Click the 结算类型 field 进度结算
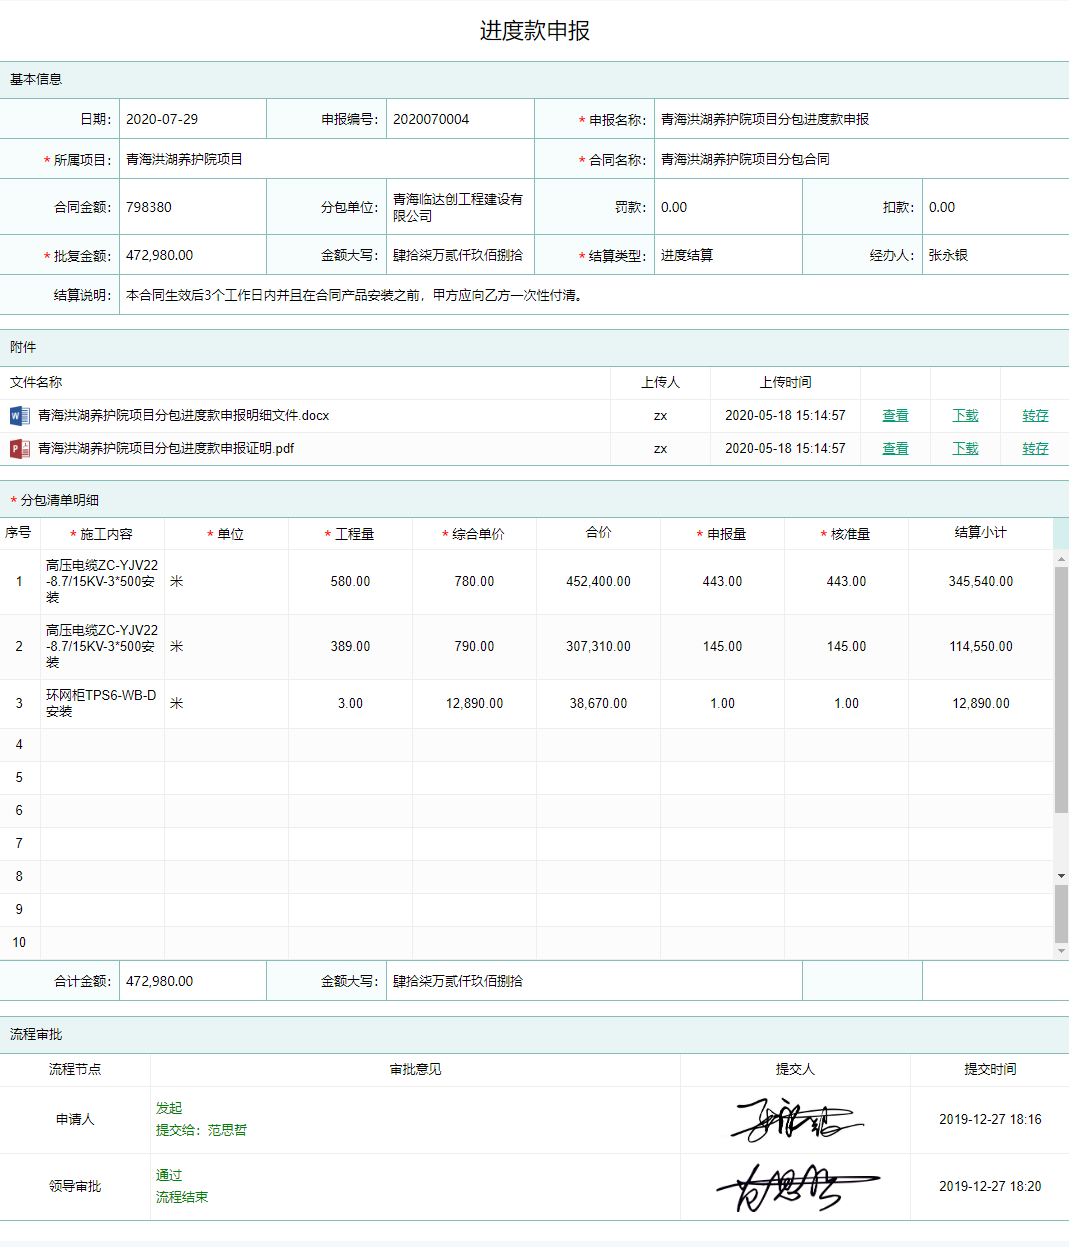The width and height of the screenshot is (1069, 1247). point(728,255)
